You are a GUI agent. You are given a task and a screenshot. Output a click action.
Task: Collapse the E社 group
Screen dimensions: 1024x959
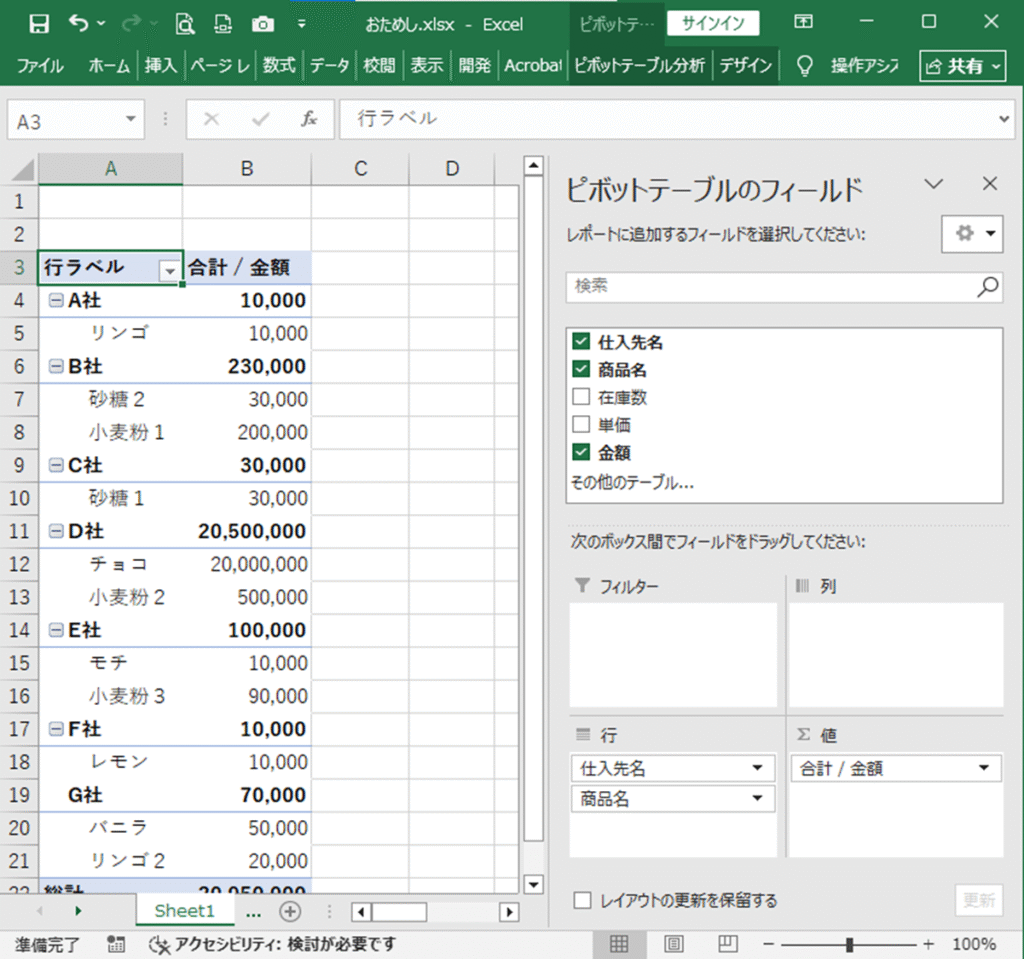click(x=57, y=630)
